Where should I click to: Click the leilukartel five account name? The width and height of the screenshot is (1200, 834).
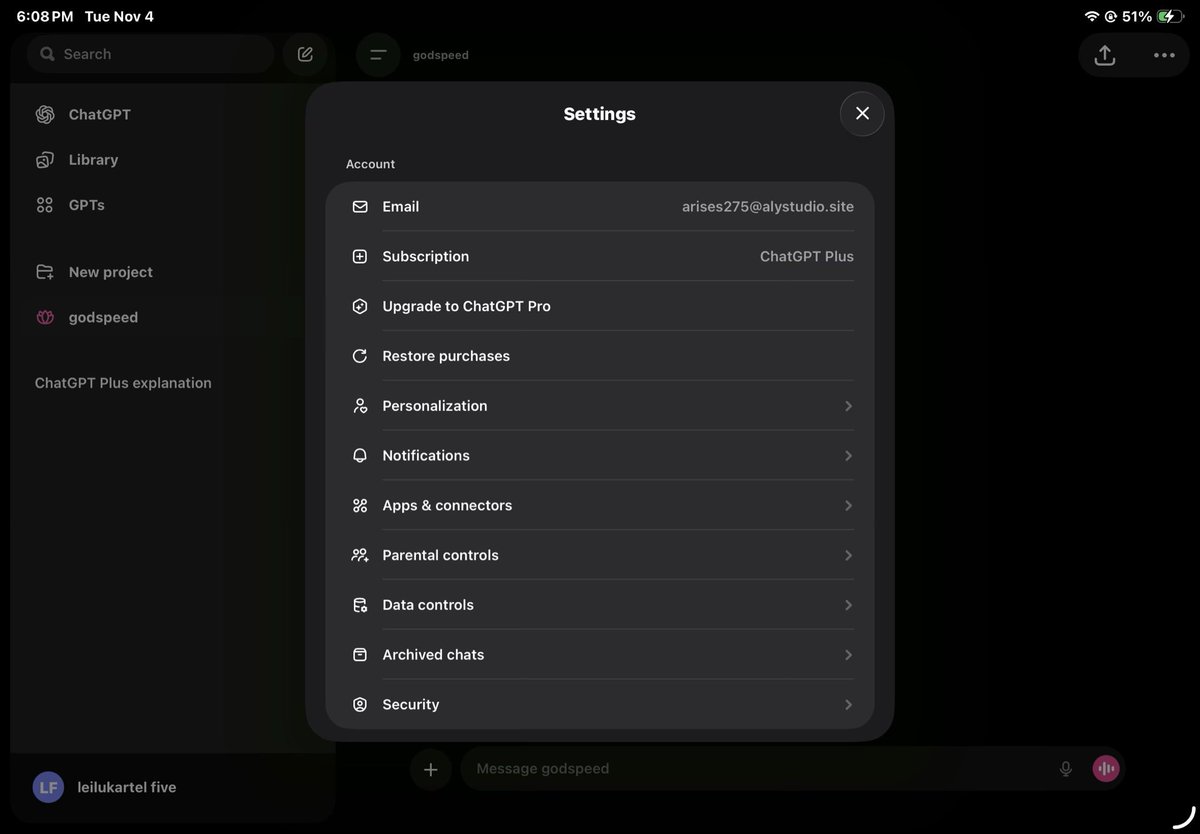point(127,787)
